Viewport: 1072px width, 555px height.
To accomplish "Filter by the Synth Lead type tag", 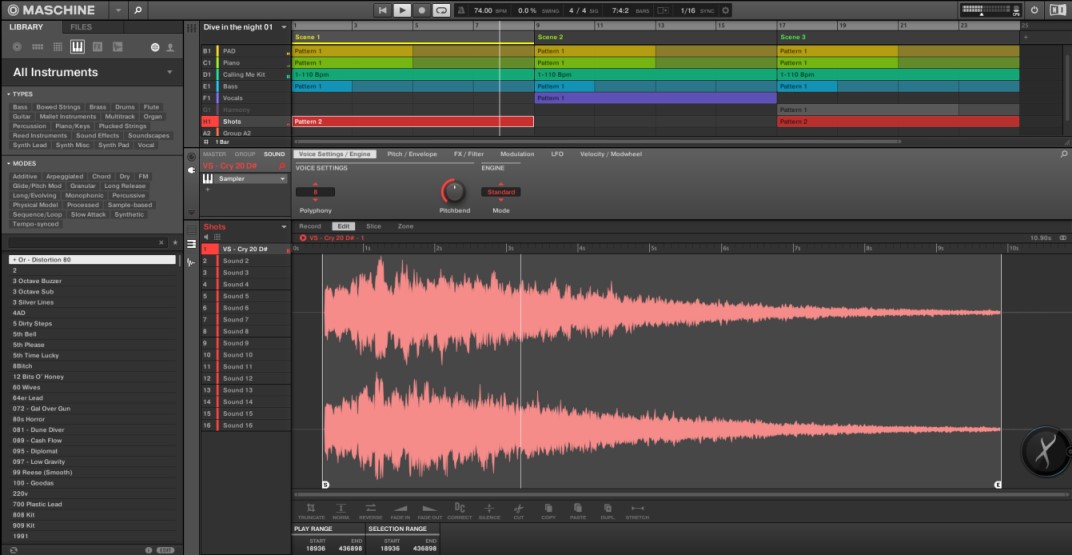I will [30, 145].
